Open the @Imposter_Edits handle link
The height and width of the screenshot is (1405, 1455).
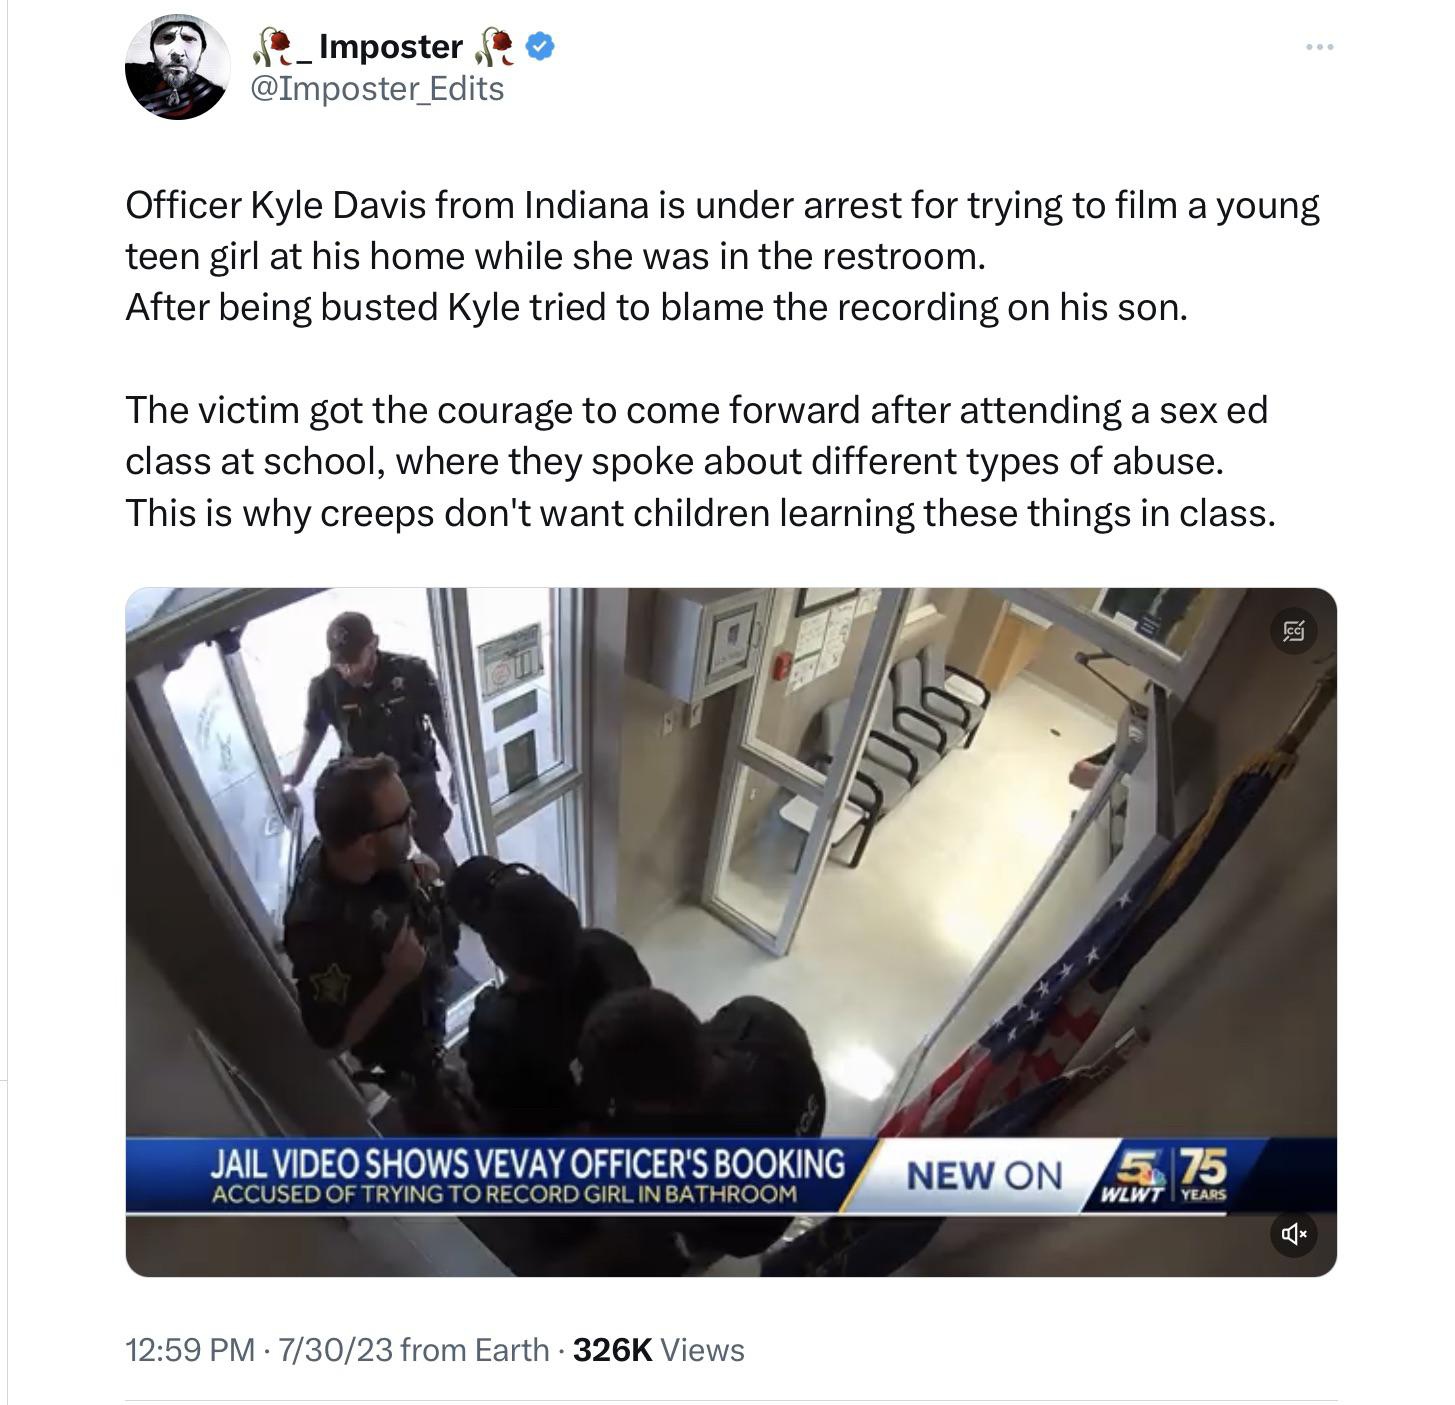(x=377, y=89)
